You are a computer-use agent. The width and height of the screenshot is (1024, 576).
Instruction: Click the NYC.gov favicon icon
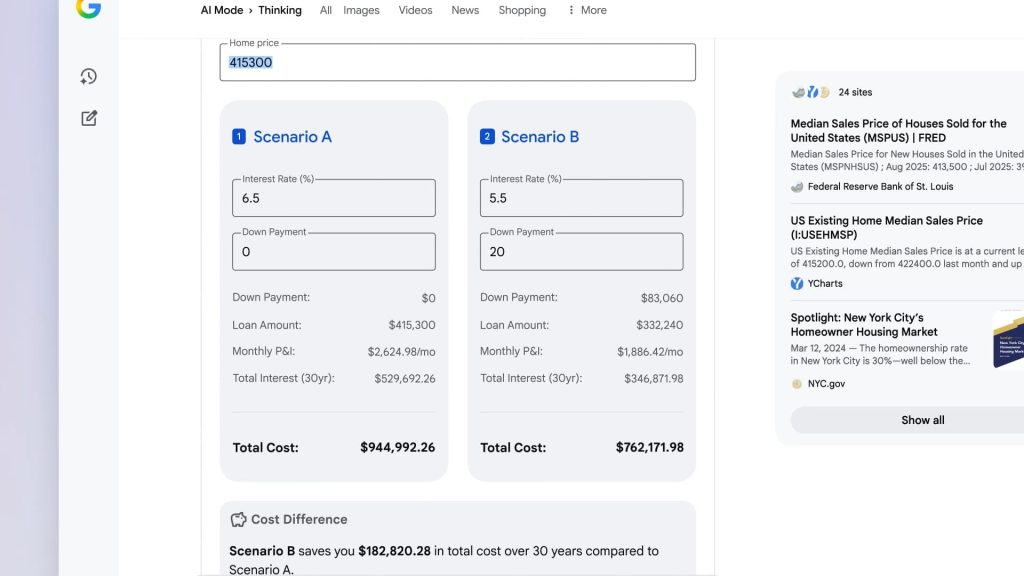(797, 384)
